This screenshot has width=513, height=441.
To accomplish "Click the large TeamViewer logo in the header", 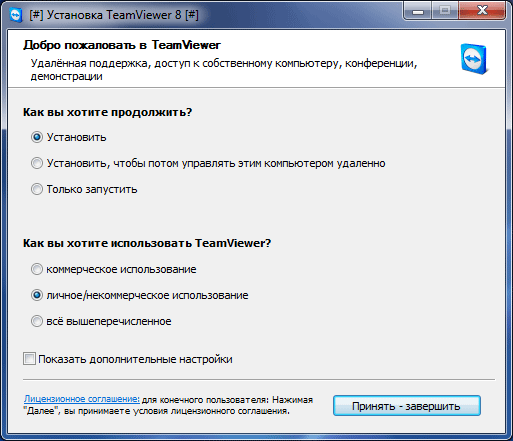I will 474,59.
